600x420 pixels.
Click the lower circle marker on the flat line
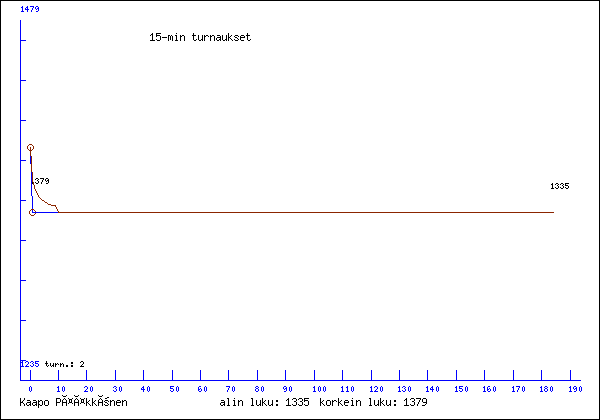(33, 212)
